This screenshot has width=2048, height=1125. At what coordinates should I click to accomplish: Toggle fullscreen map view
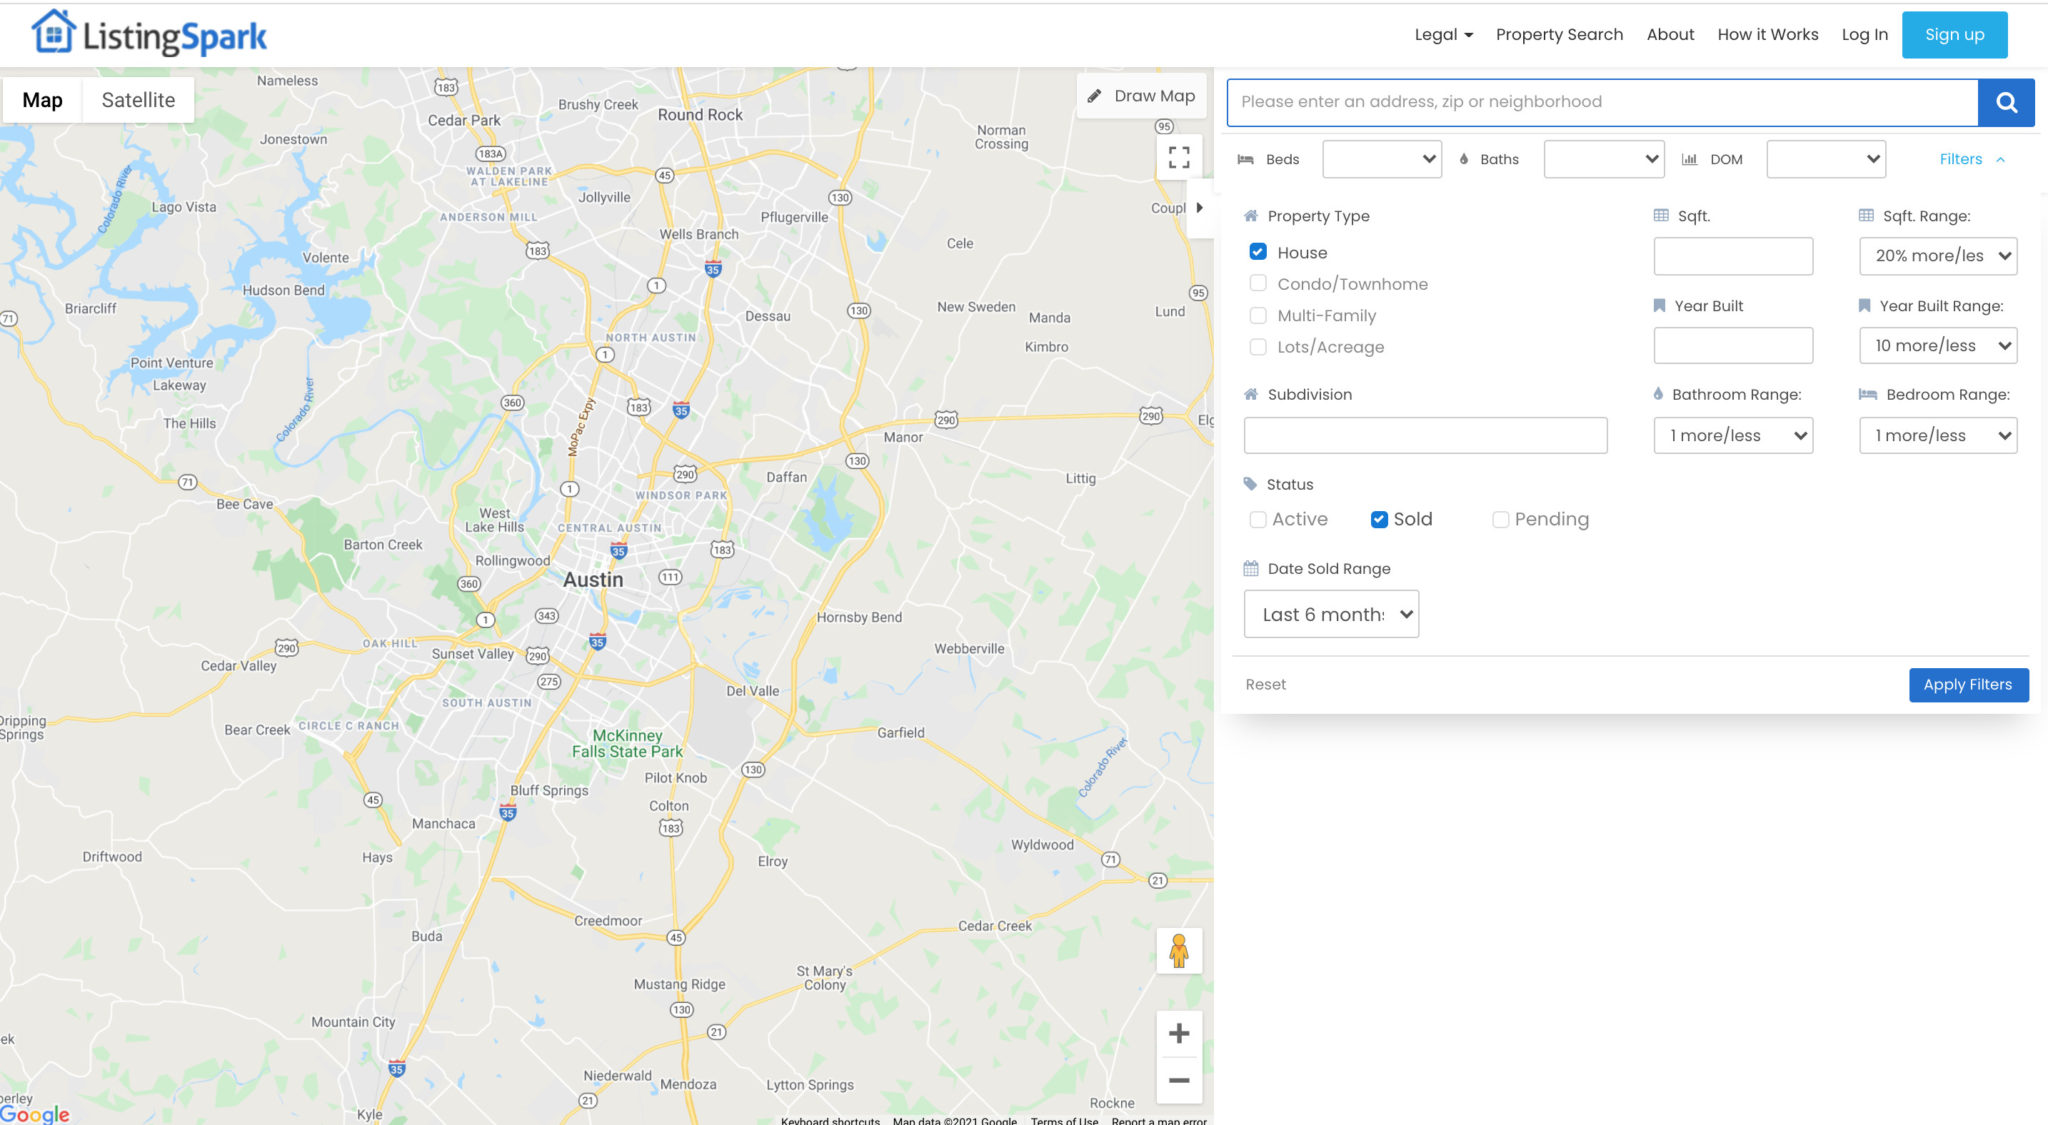(x=1179, y=156)
